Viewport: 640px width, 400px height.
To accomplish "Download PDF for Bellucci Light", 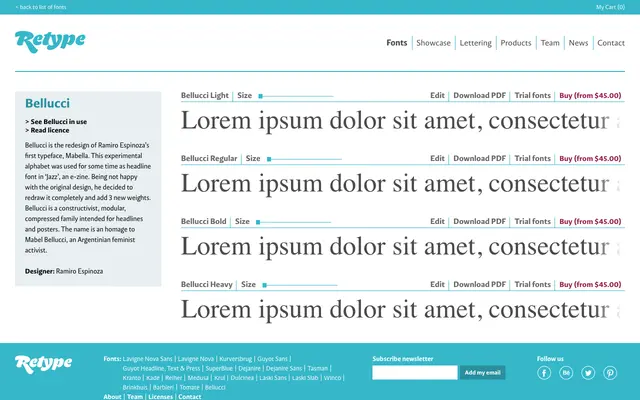I will 480,96.
